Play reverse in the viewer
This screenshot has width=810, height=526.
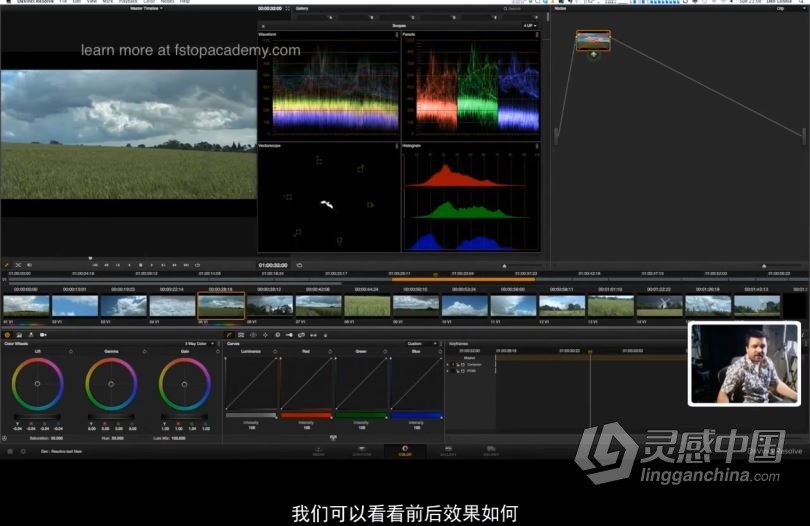click(129, 265)
